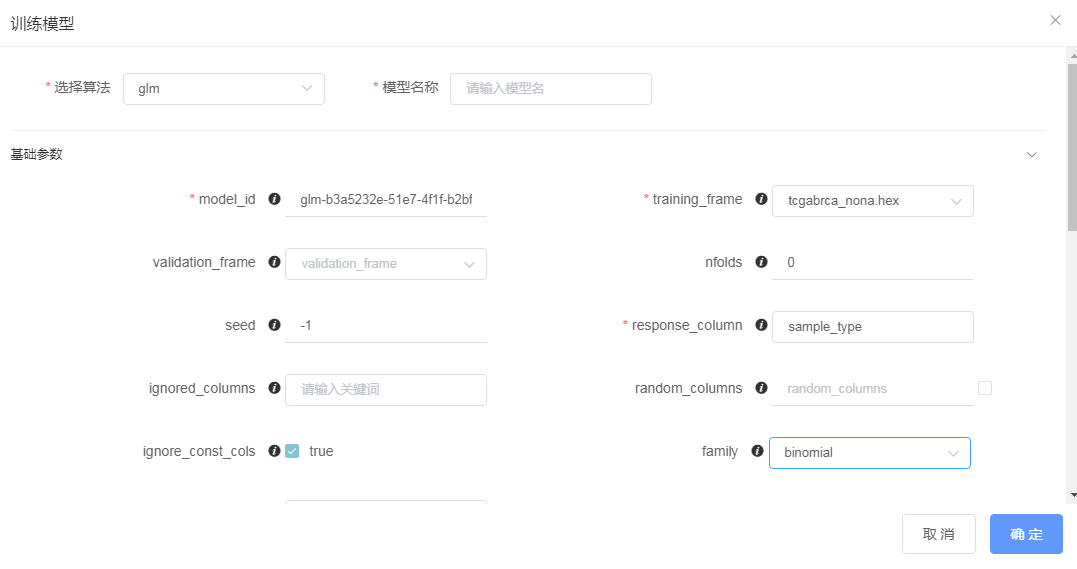
Task: Click info icon next to model_id
Action: [274, 199]
